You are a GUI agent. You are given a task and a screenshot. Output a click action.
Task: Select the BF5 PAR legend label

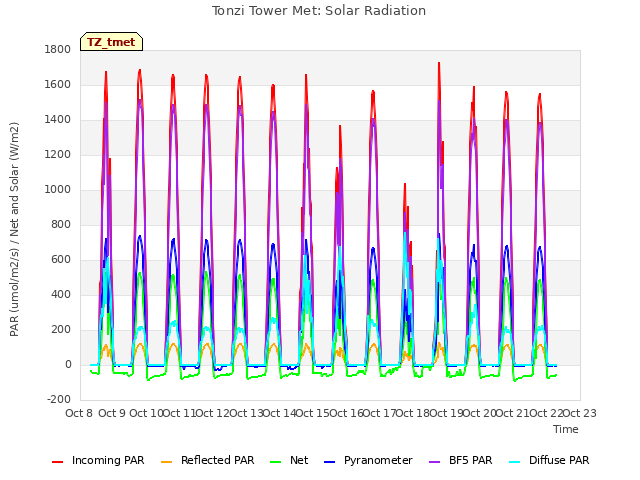(x=471, y=460)
